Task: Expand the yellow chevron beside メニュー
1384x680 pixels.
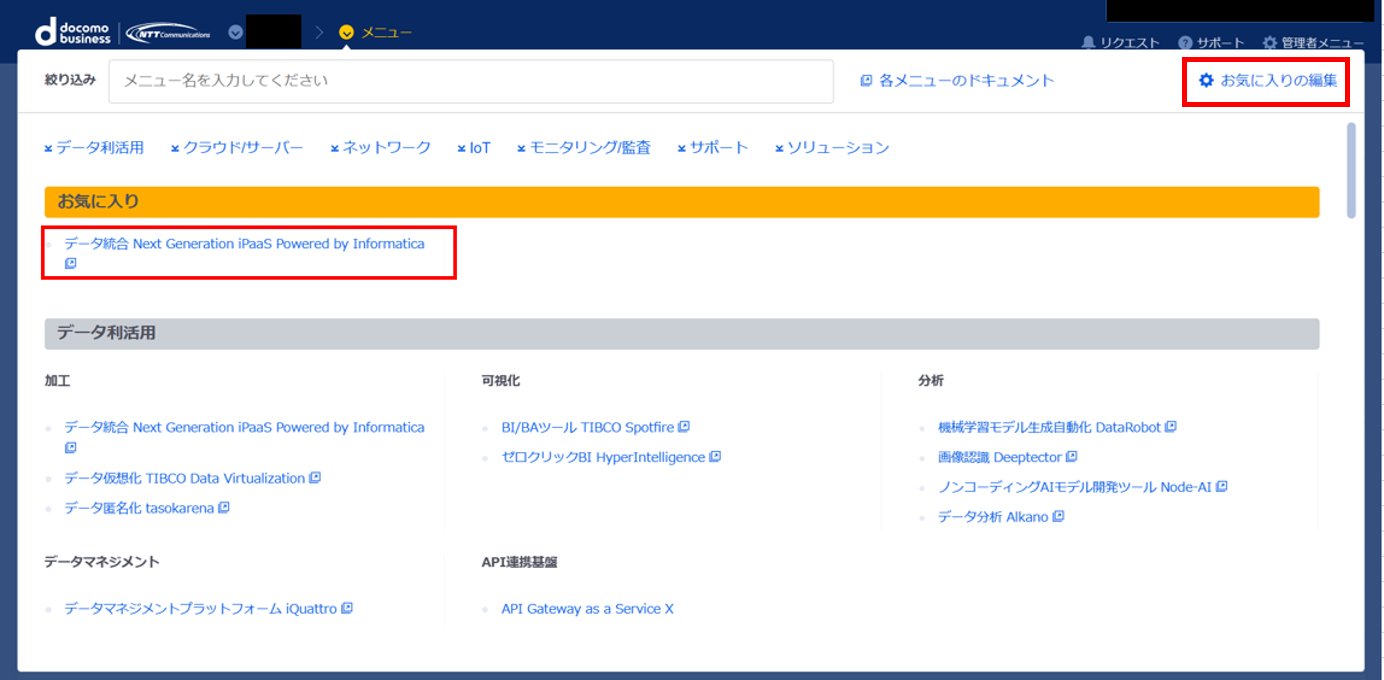Action: pyautogui.click(x=346, y=31)
